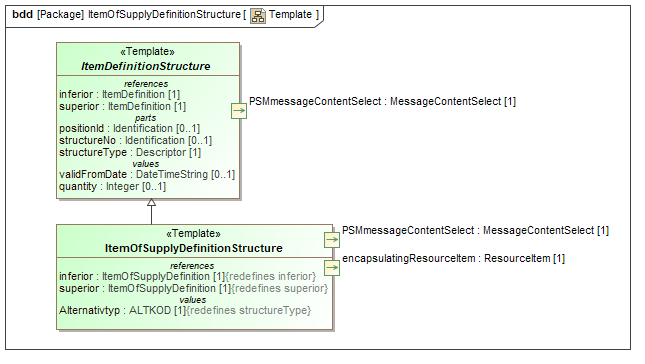Select the ItemOfSupplyDefinitionStructure block title
The height and width of the screenshot is (364, 645).
tap(194, 248)
